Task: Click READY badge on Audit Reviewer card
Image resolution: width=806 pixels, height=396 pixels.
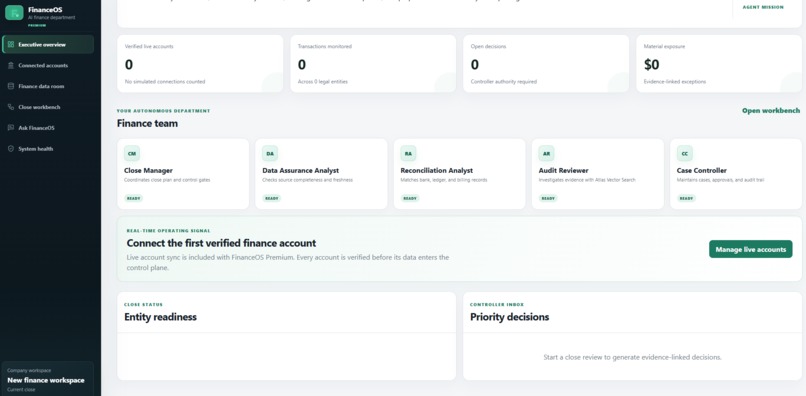Action: [x=548, y=198]
